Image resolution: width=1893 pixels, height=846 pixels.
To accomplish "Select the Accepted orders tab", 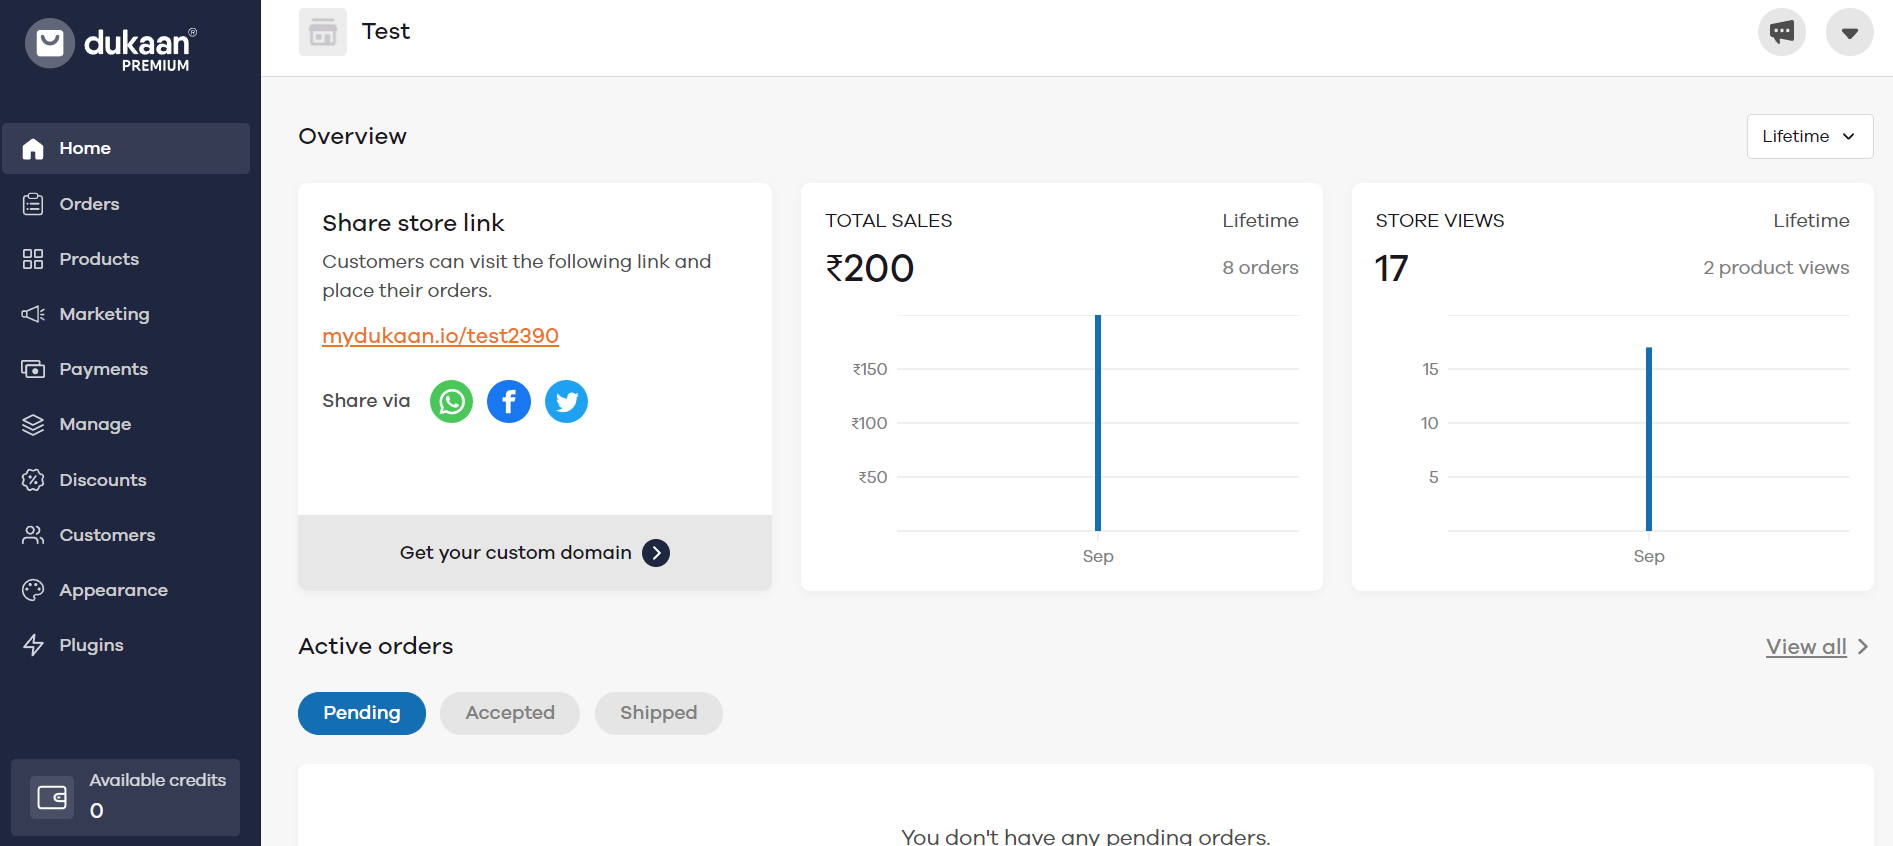I will point(510,713).
